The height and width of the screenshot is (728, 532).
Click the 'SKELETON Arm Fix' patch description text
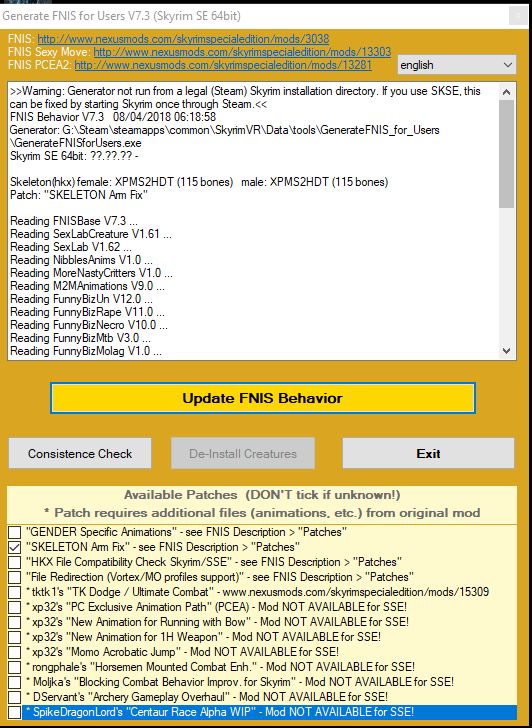coord(163,547)
